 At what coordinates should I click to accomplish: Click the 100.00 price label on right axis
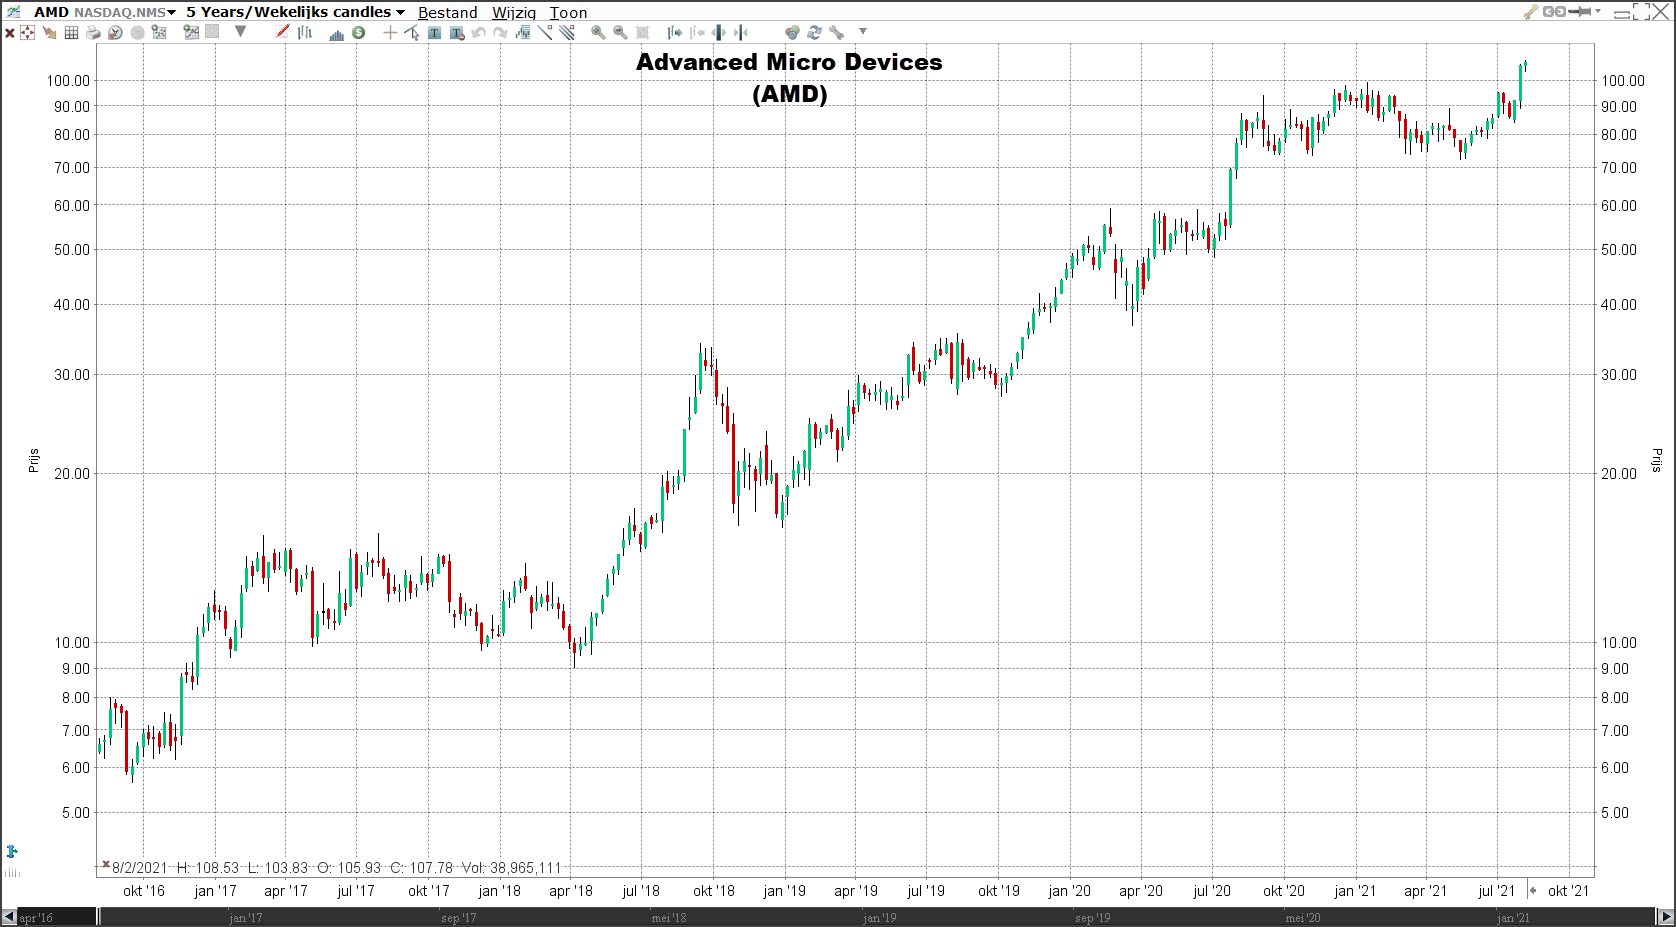tap(1622, 81)
